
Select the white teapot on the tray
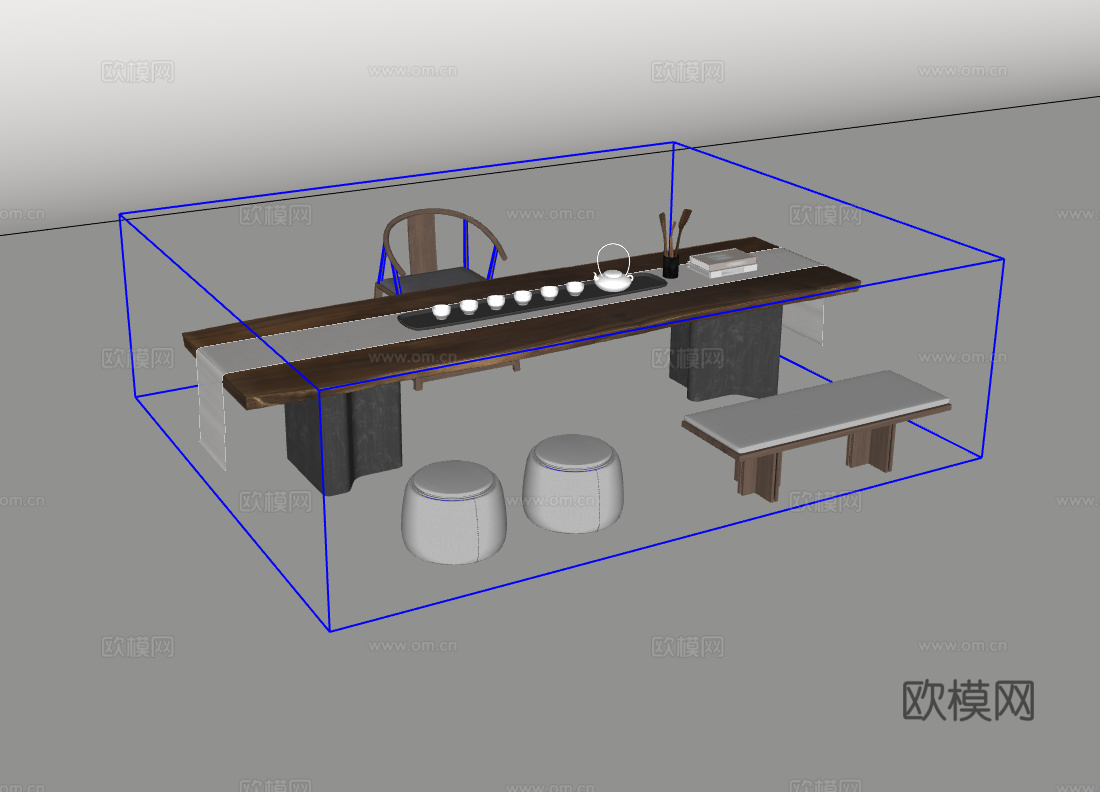click(613, 269)
